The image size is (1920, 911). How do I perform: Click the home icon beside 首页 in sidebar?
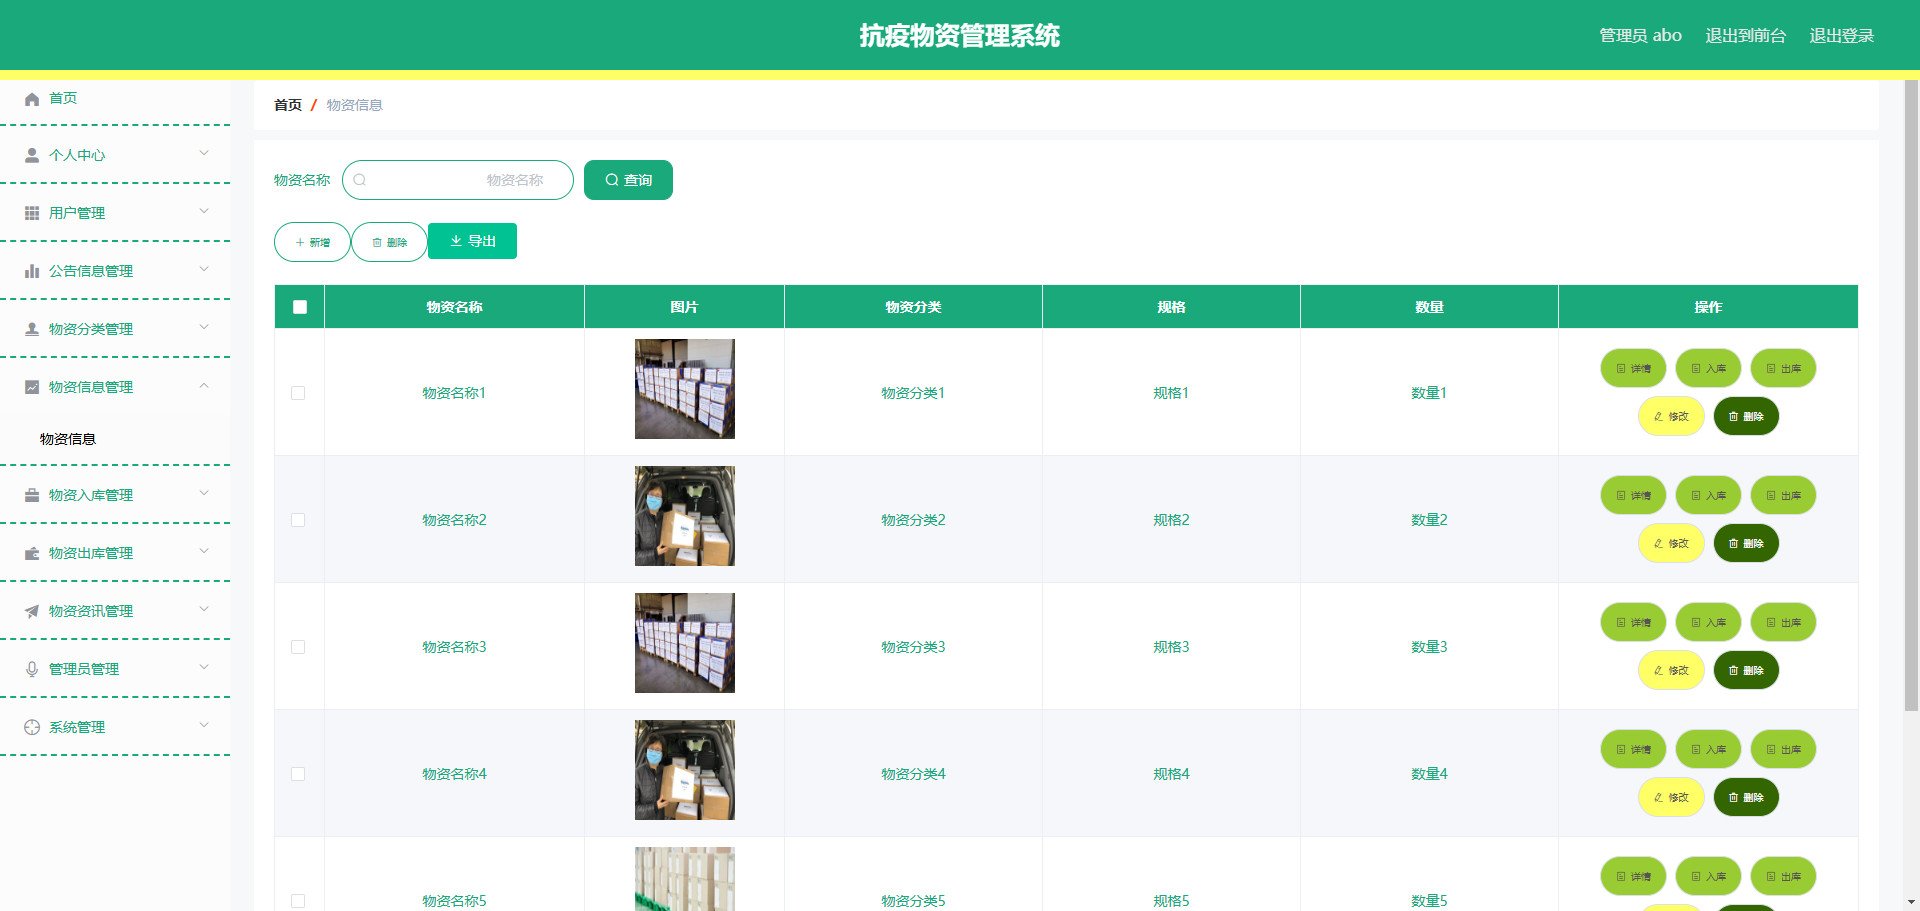coord(32,98)
